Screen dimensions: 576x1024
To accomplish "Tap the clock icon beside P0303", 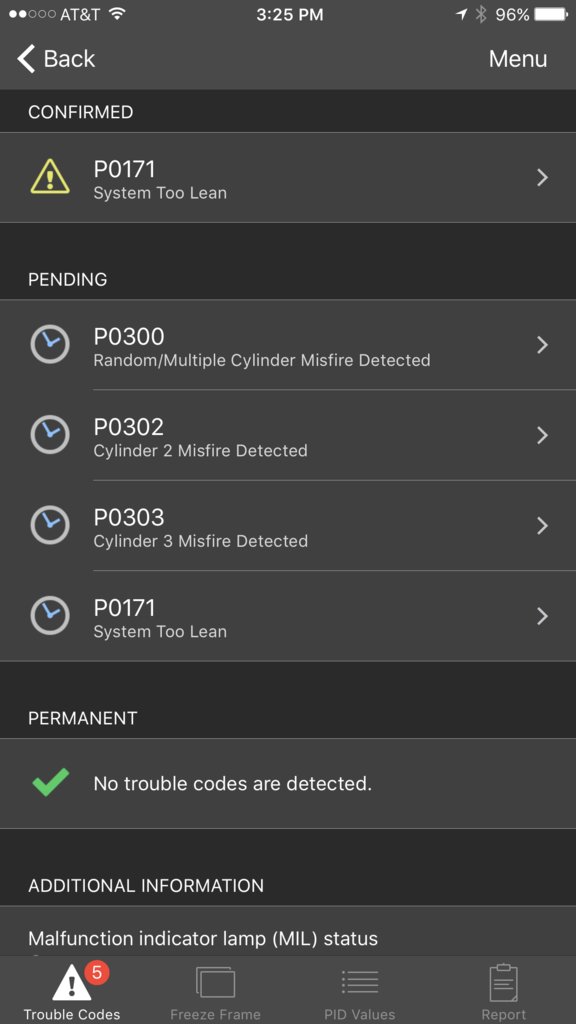I will pos(50,525).
